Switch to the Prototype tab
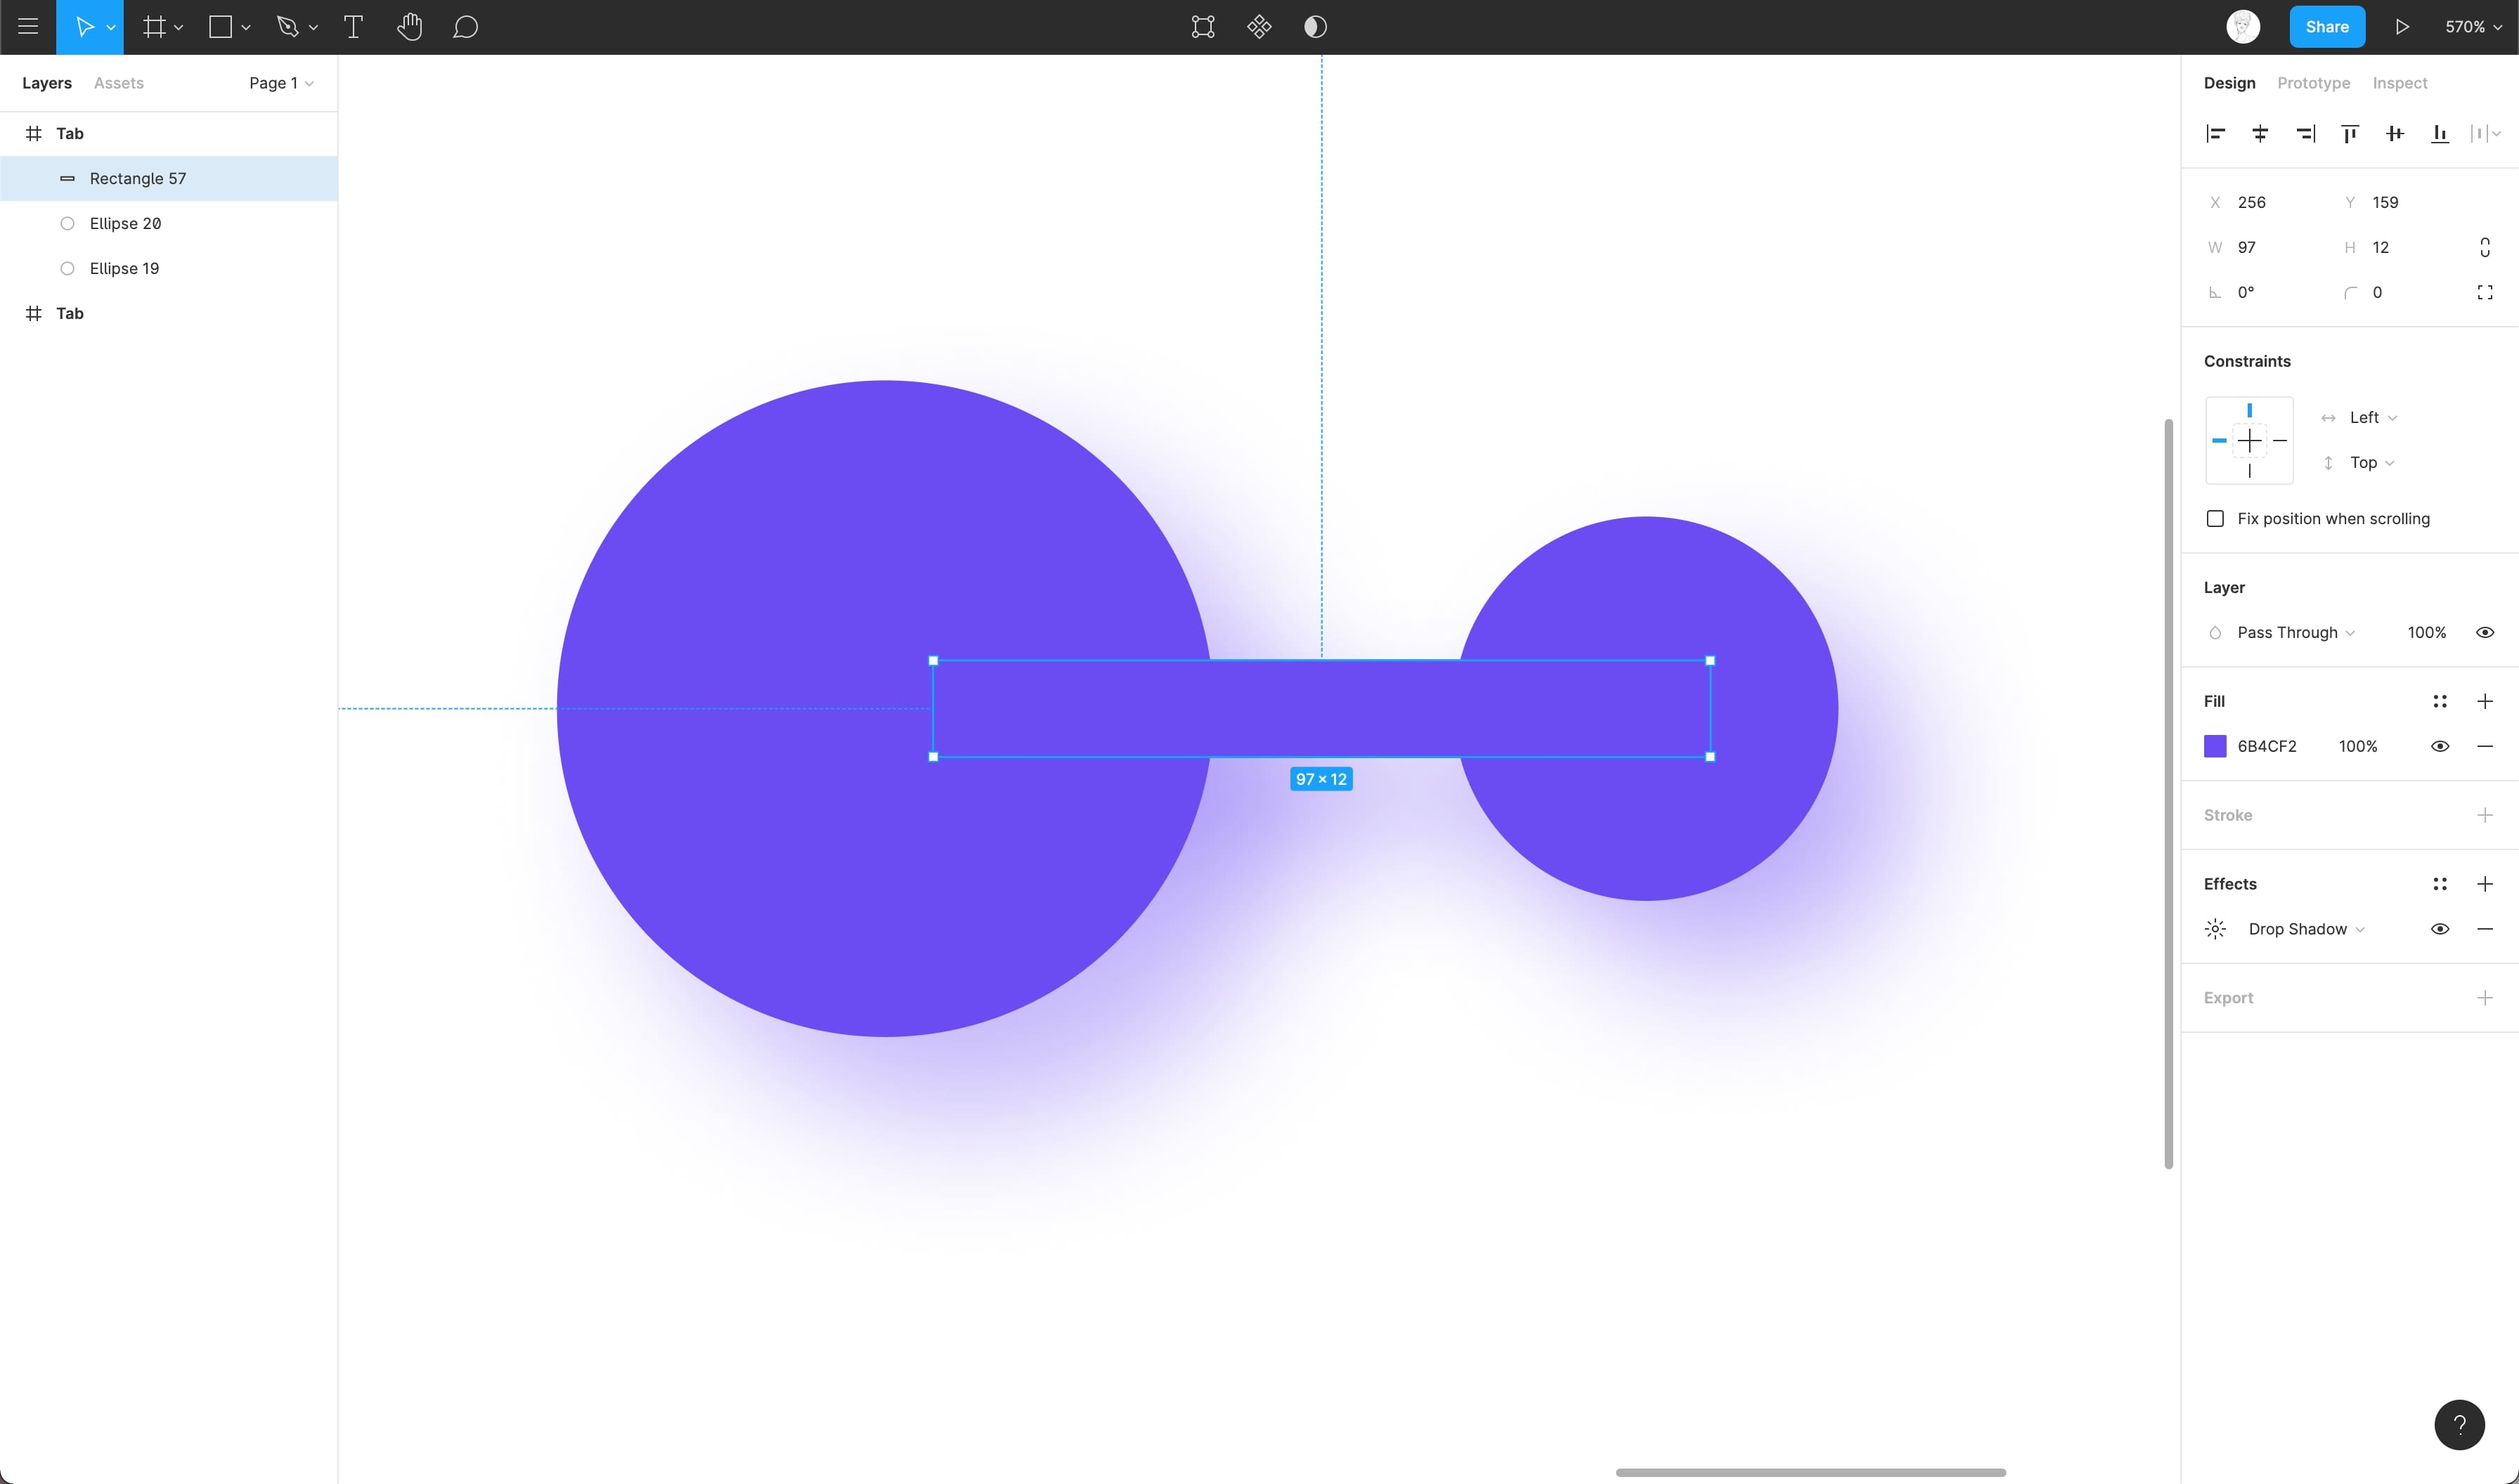This screenshot has width=2519, height=1484. tap(2313, 83)
